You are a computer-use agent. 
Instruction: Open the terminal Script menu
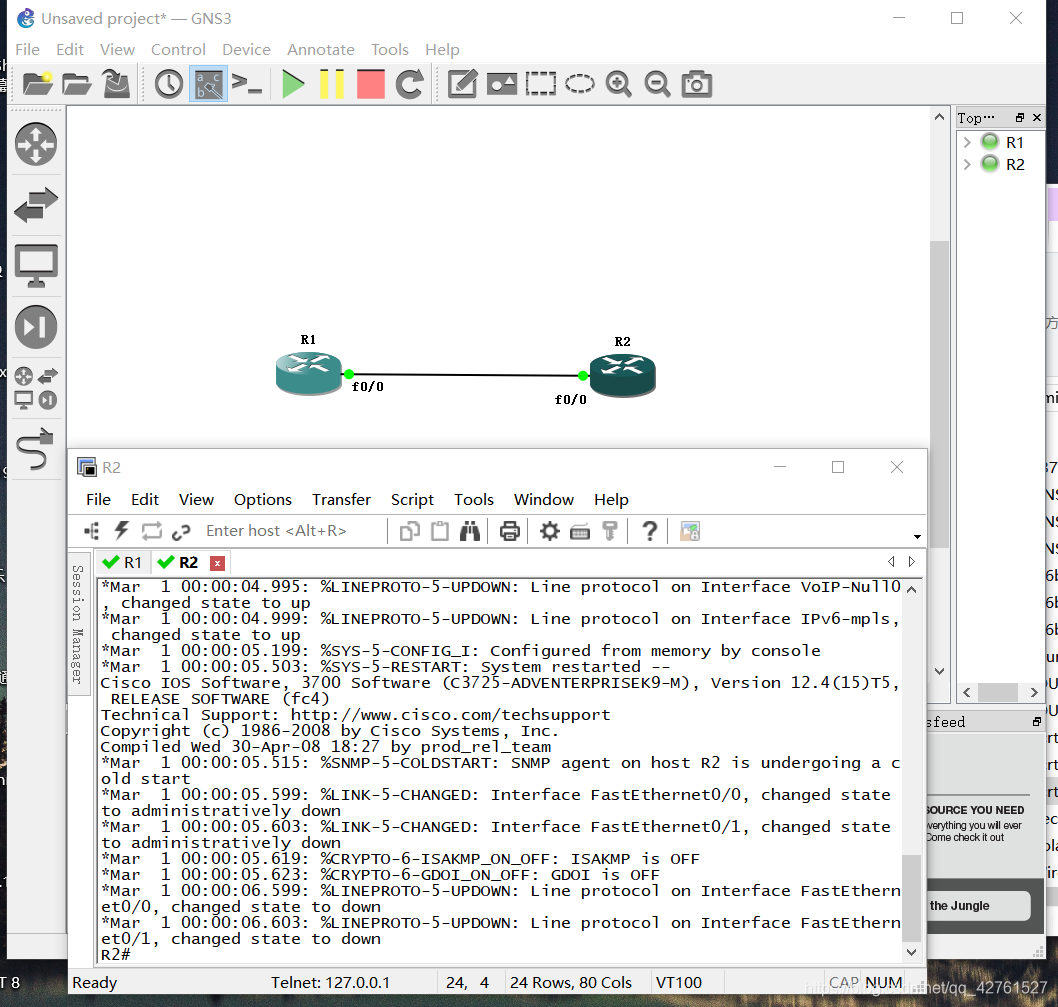[x=412, y=499]
